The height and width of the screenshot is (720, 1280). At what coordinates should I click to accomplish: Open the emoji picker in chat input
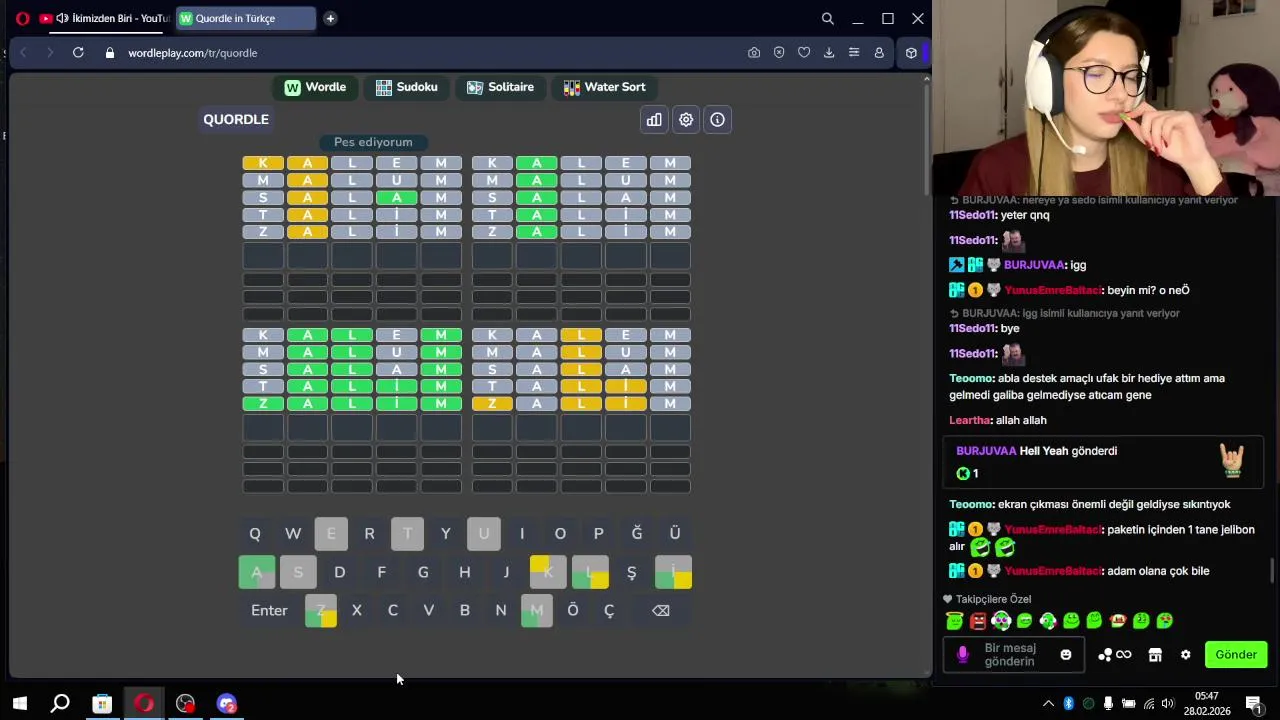1066,655
